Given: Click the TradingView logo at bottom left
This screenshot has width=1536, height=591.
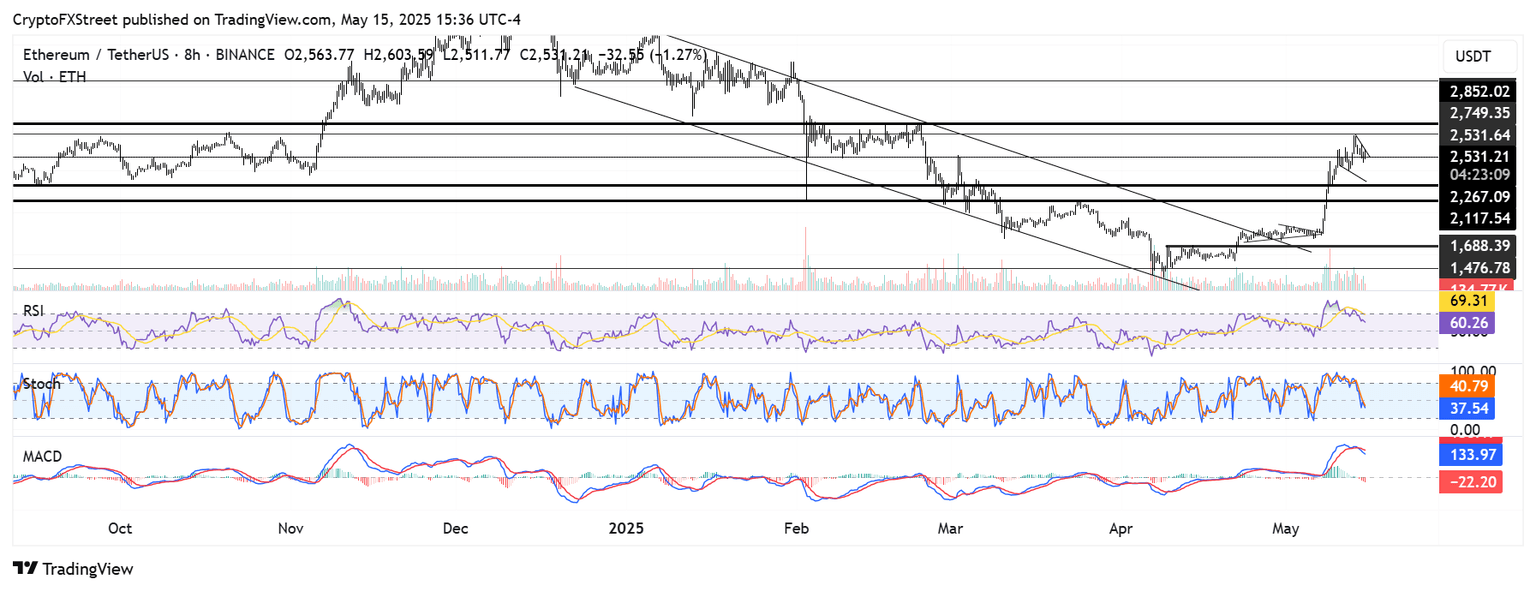Looking at the screenshot, I should click(x=73, y=569).
